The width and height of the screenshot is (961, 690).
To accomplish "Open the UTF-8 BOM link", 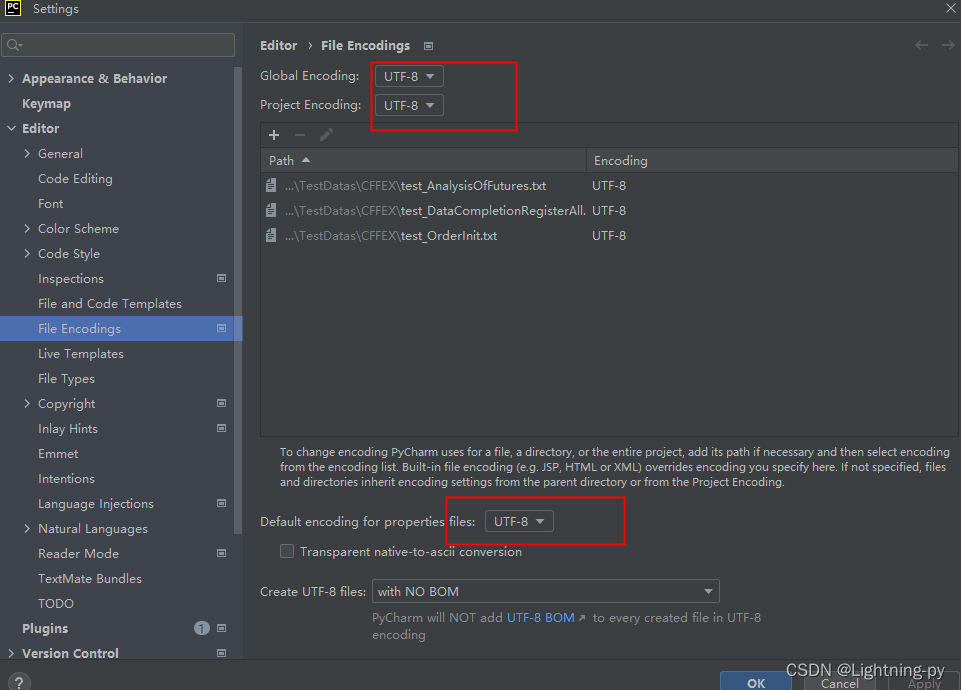I will 538,617.
